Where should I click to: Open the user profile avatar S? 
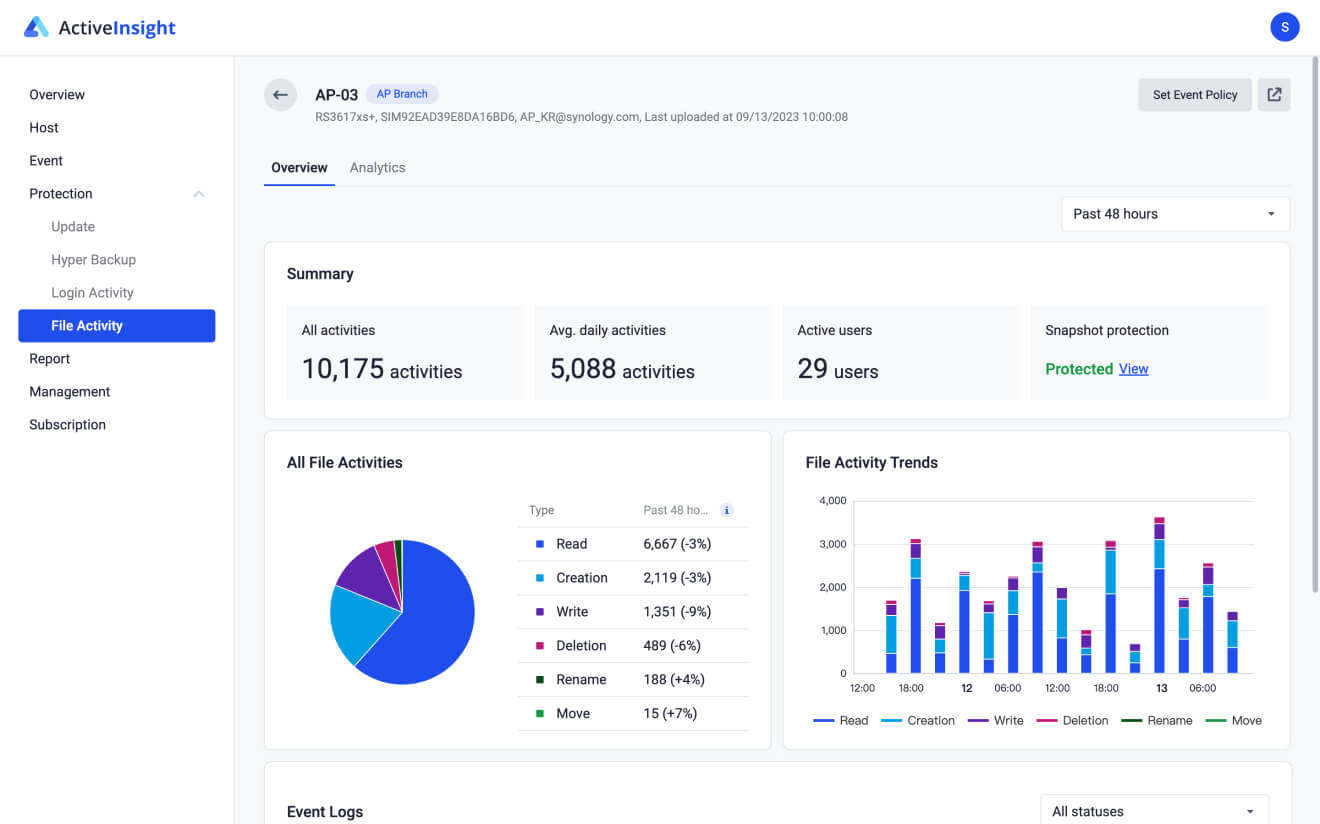pos(1285,27)
